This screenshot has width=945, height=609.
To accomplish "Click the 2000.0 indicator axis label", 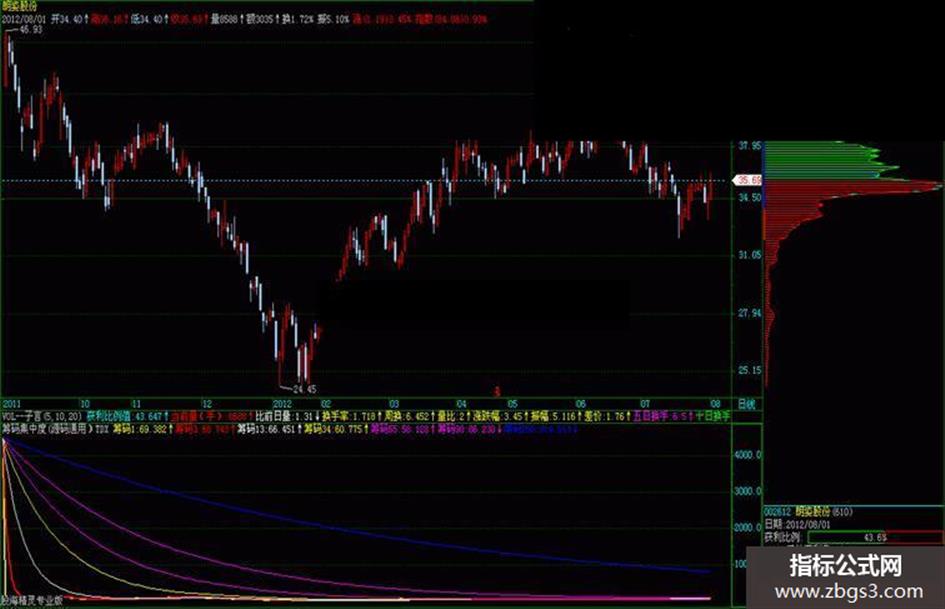I will point(747,528).
